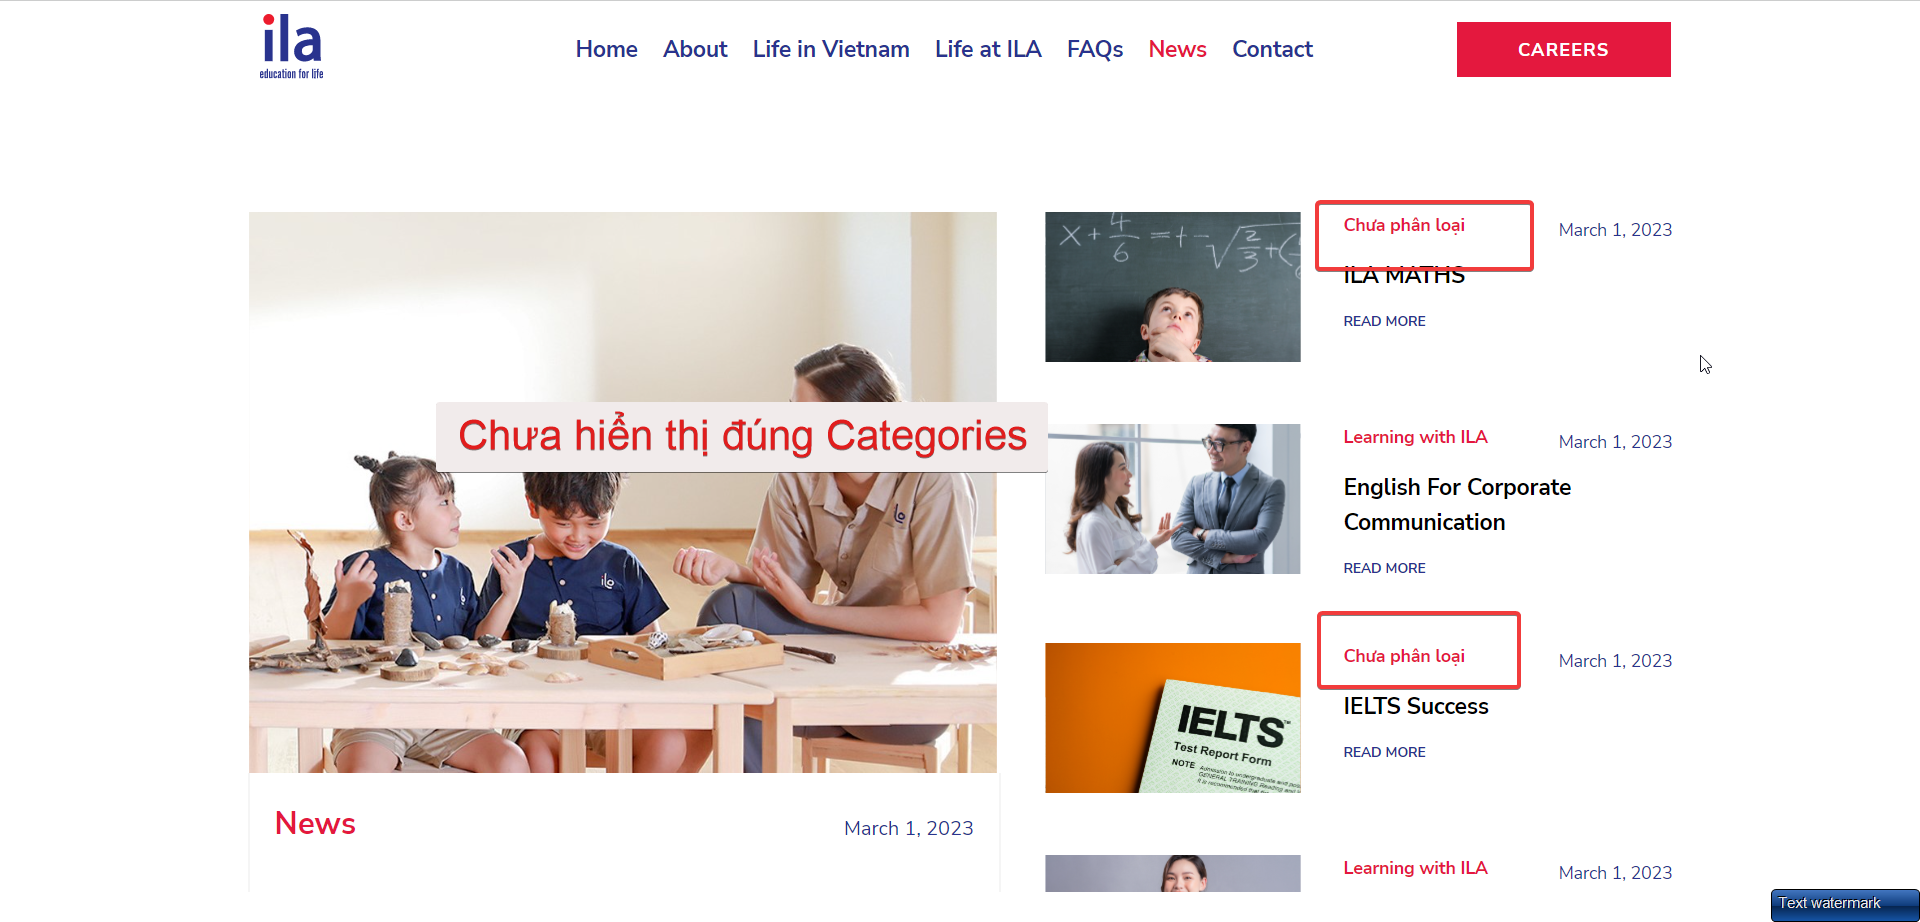
Task: Open the Contact page
Action: click(x=1272, y=49)
